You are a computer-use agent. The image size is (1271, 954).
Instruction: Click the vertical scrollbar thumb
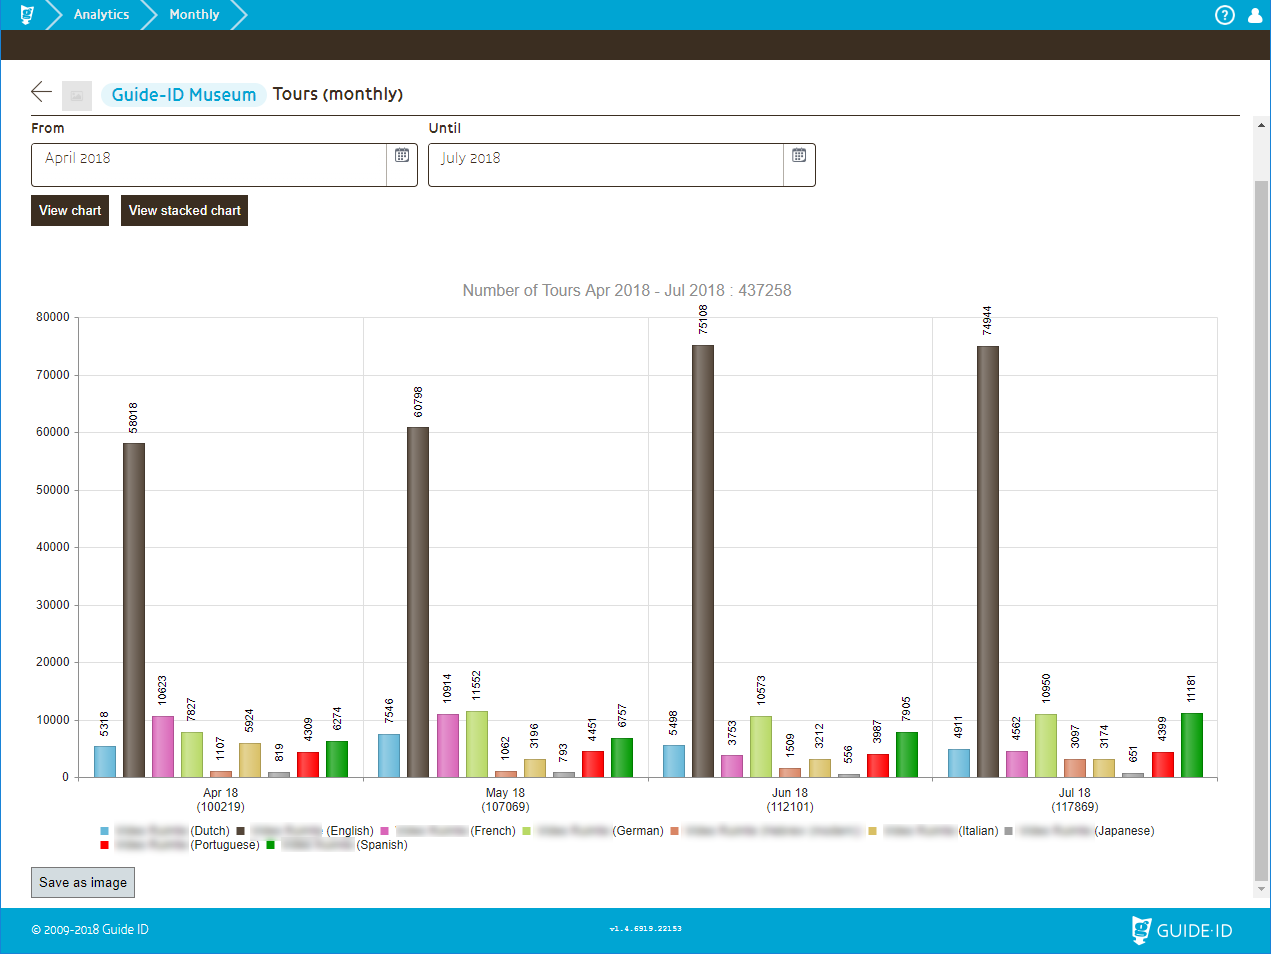point(1261,530)
